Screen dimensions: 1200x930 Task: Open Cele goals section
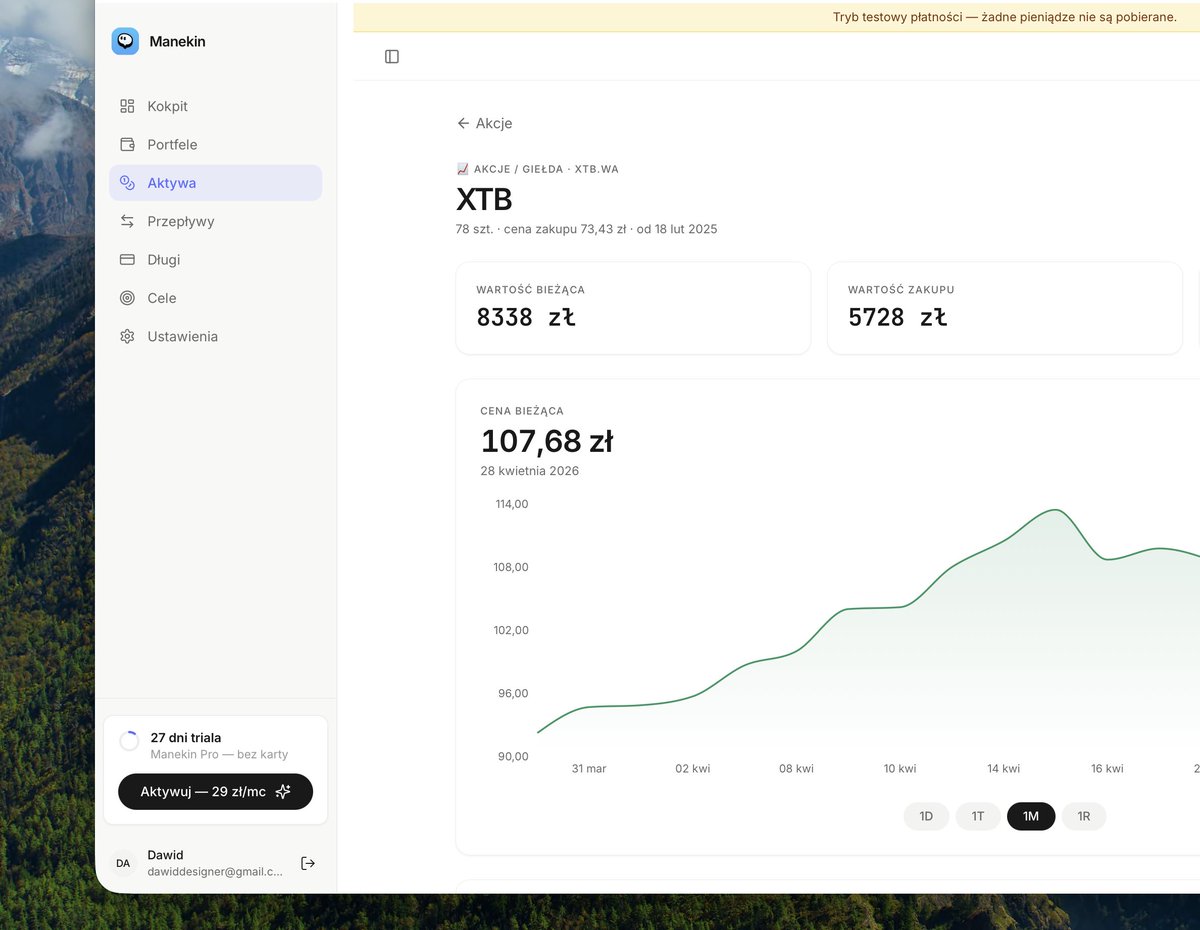[215, 298]
